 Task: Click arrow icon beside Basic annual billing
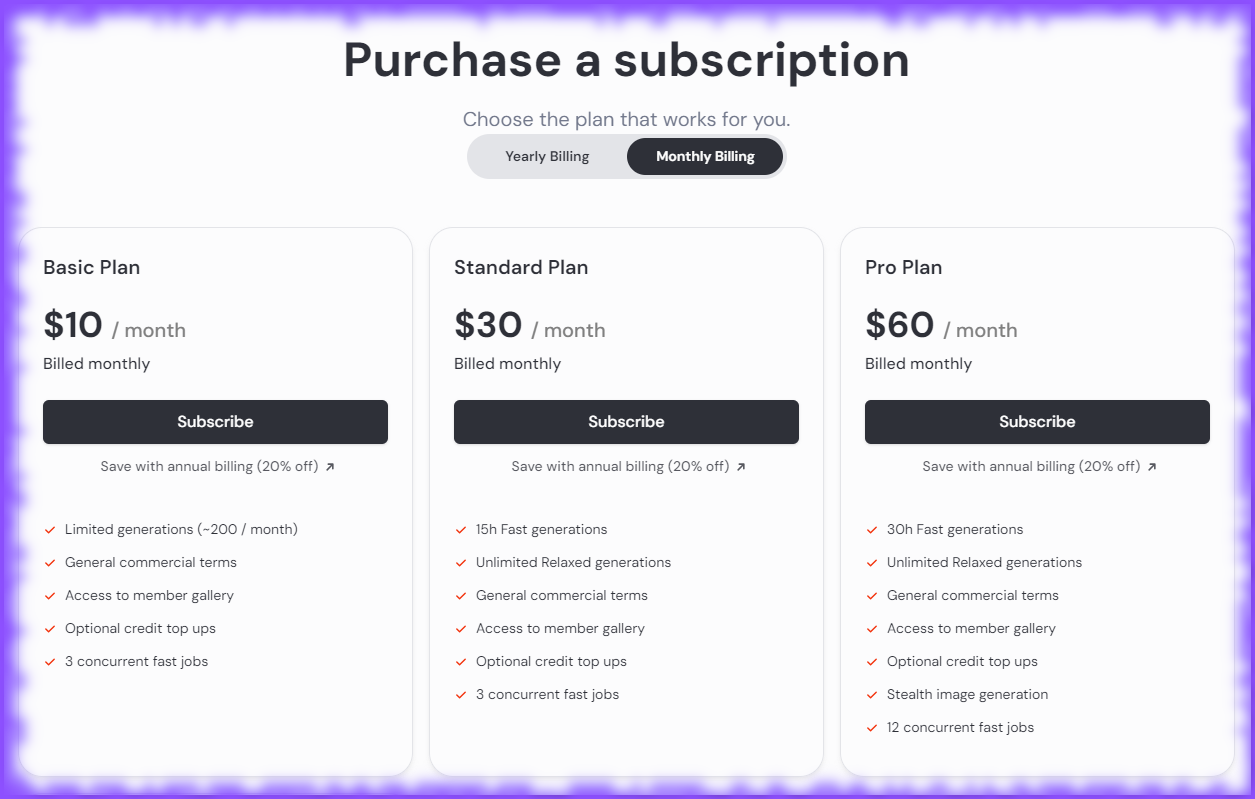point(330,467)
